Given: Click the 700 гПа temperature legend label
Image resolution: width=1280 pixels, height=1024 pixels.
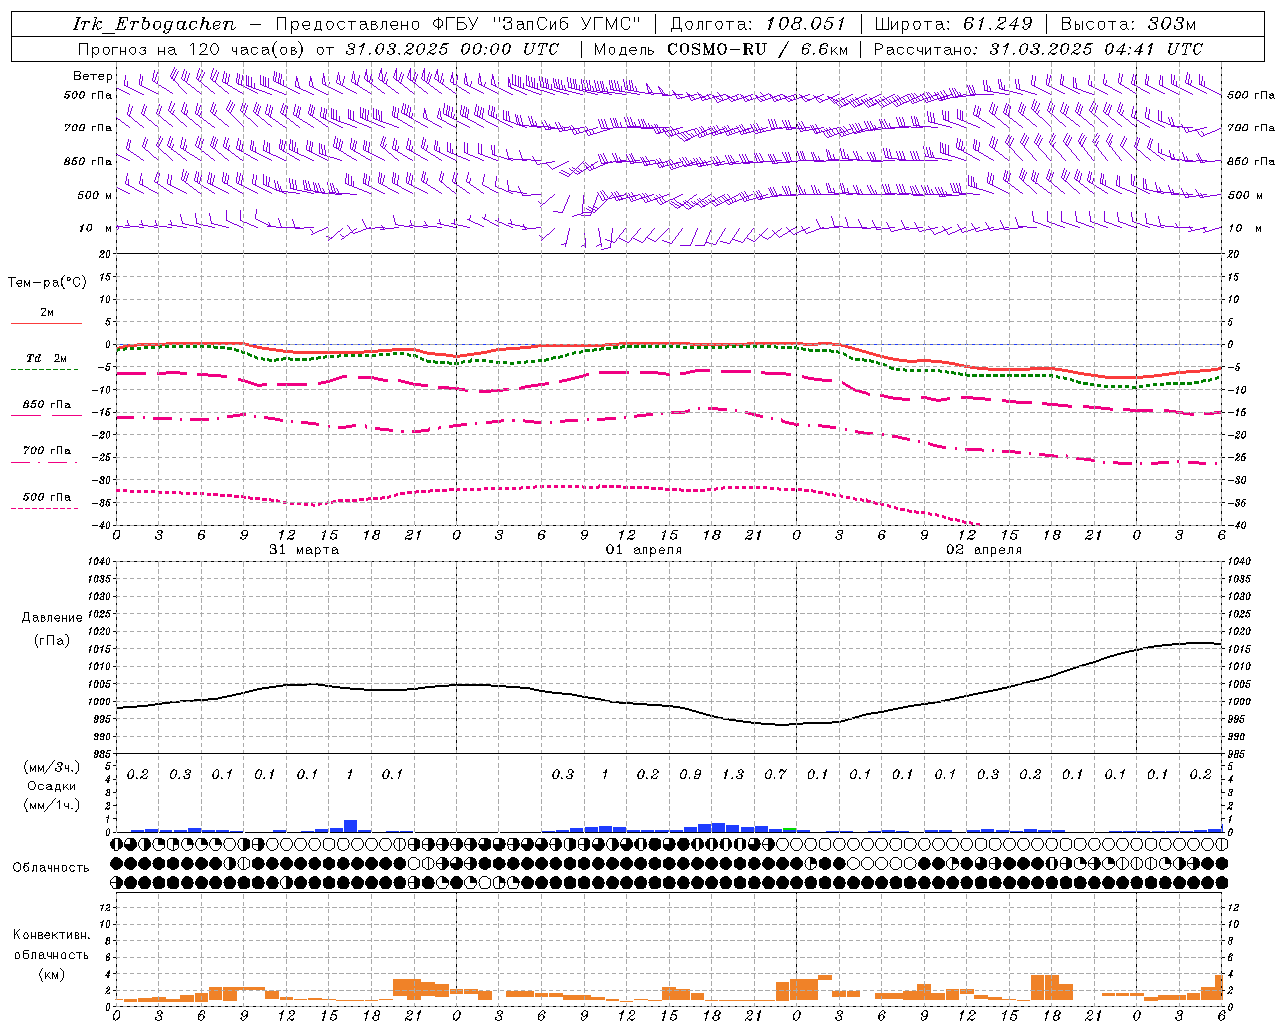Looking at the screenshot, I should [x=46, y=450].
